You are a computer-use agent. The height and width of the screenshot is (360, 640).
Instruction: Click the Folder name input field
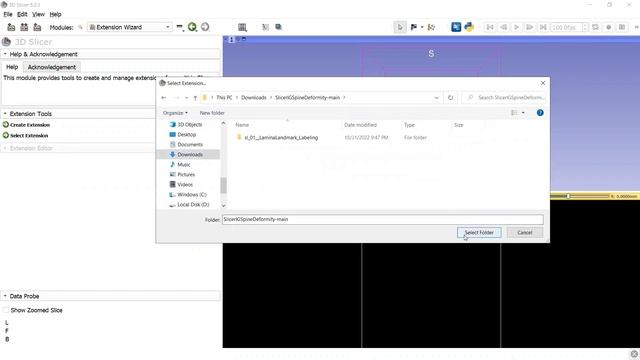(x=382, y=219)
